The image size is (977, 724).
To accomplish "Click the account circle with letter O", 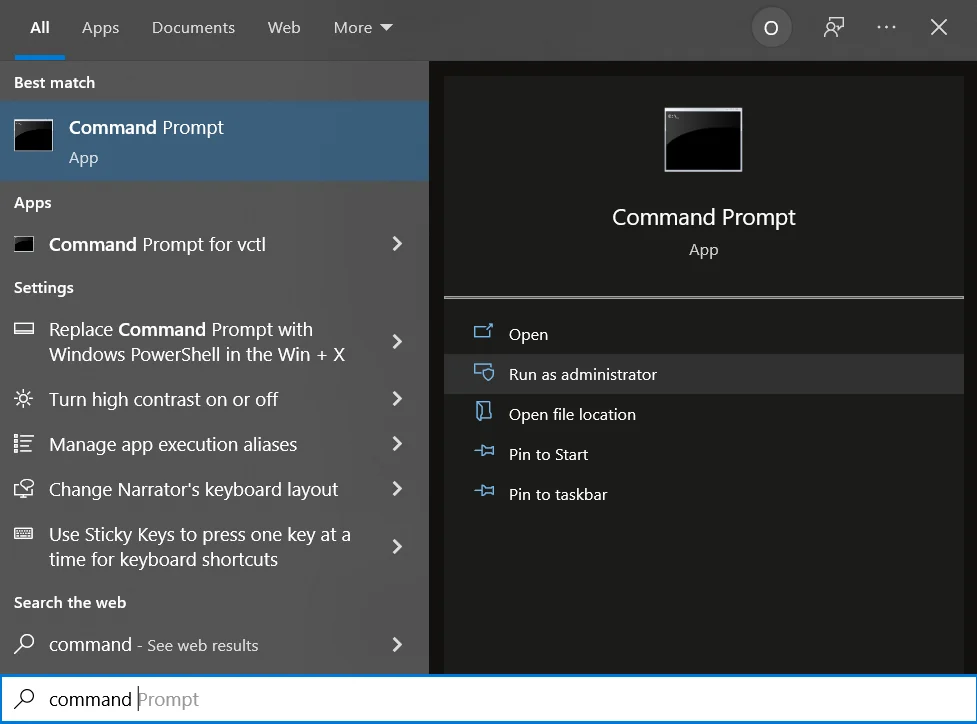I will [x=771, y=27].
